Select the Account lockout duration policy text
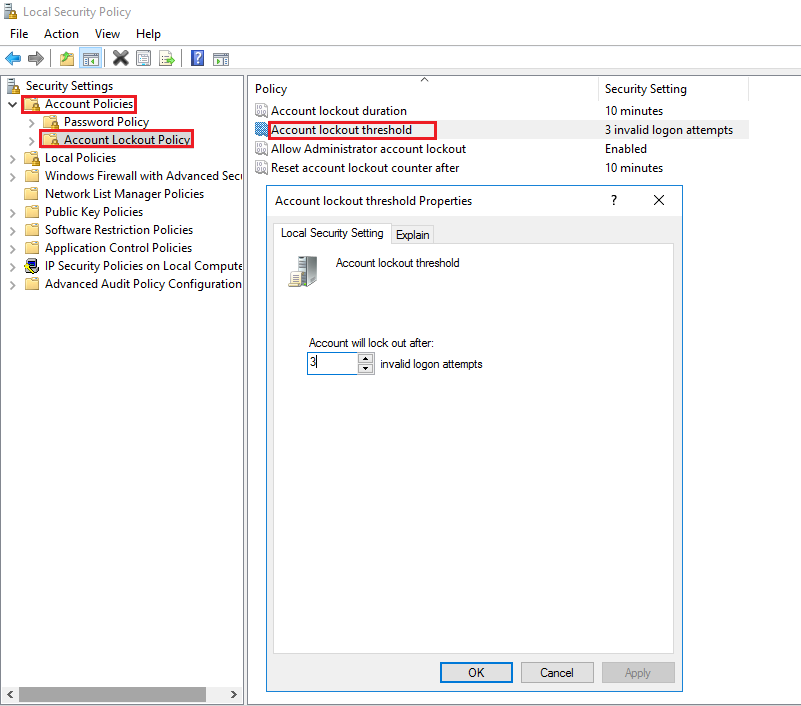The width and height of the screenshot is (801, 706). (339, 110)
